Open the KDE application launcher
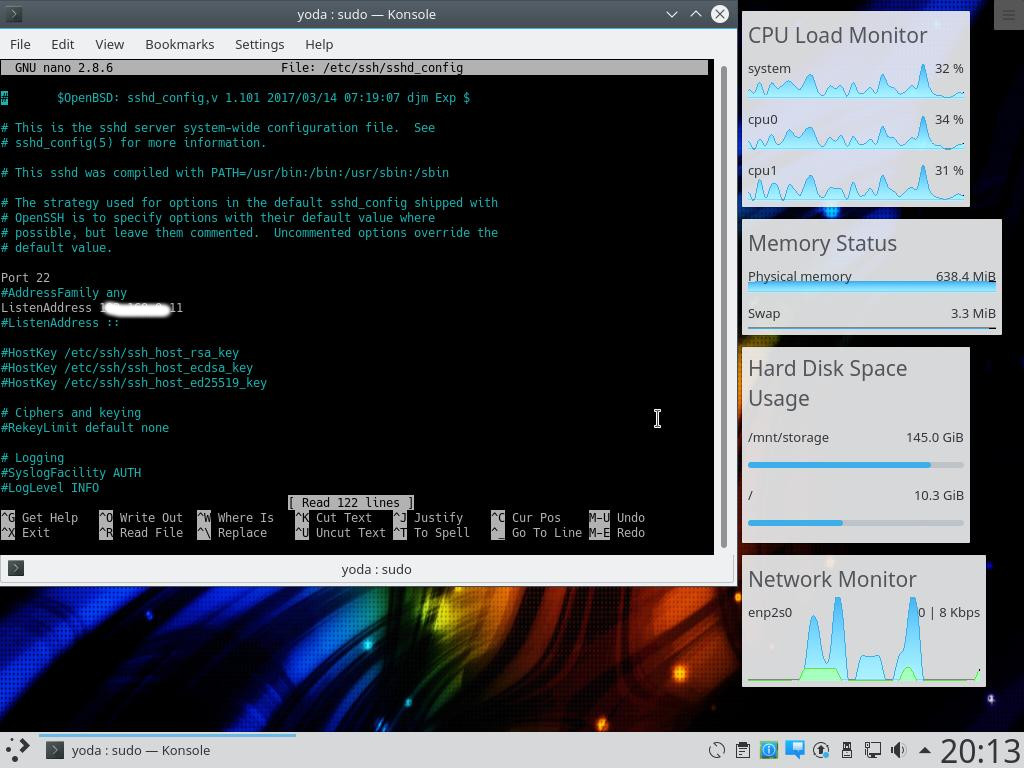 click(x=17, y=750)
